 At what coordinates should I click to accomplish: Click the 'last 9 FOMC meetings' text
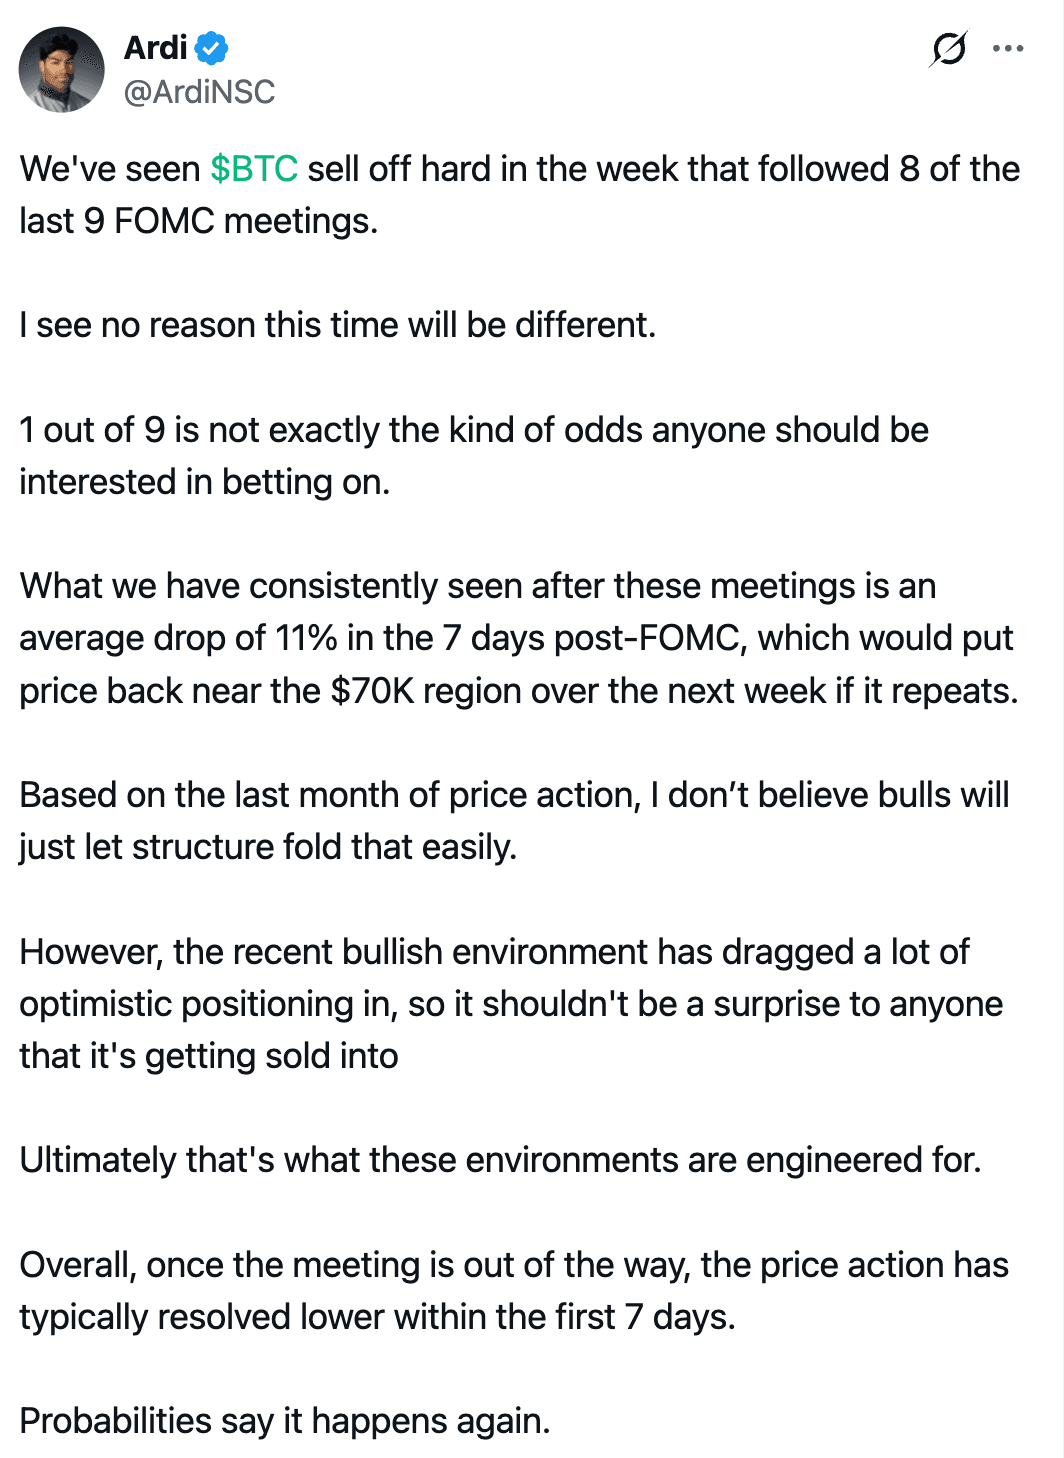coord(198,221)
